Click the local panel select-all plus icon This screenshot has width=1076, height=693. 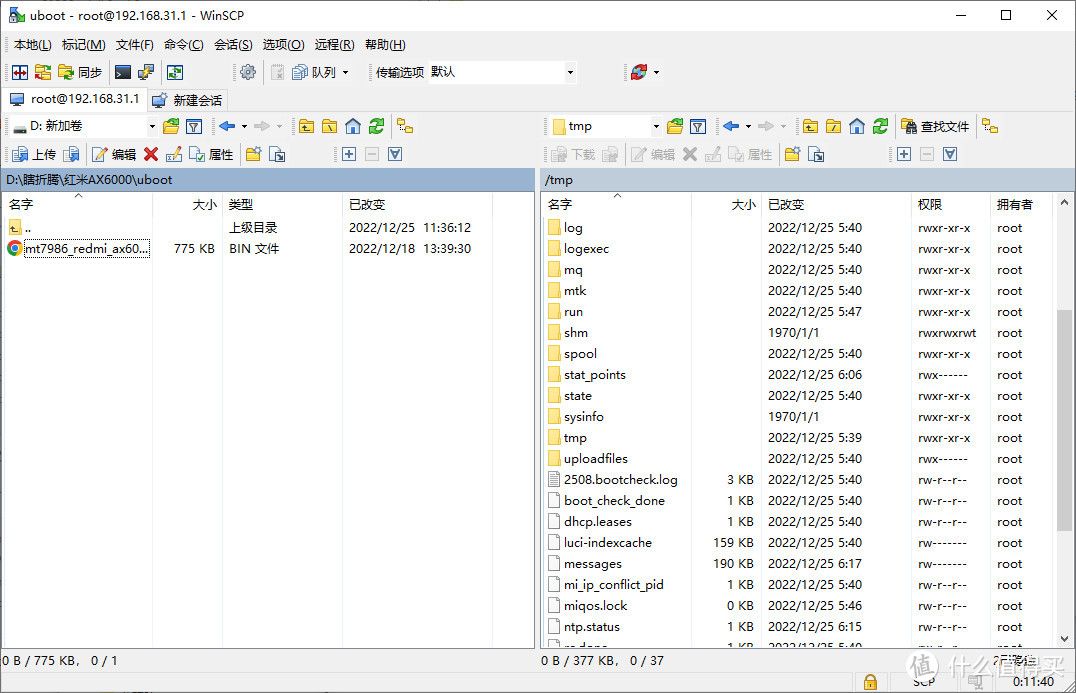tap(349, 154)
